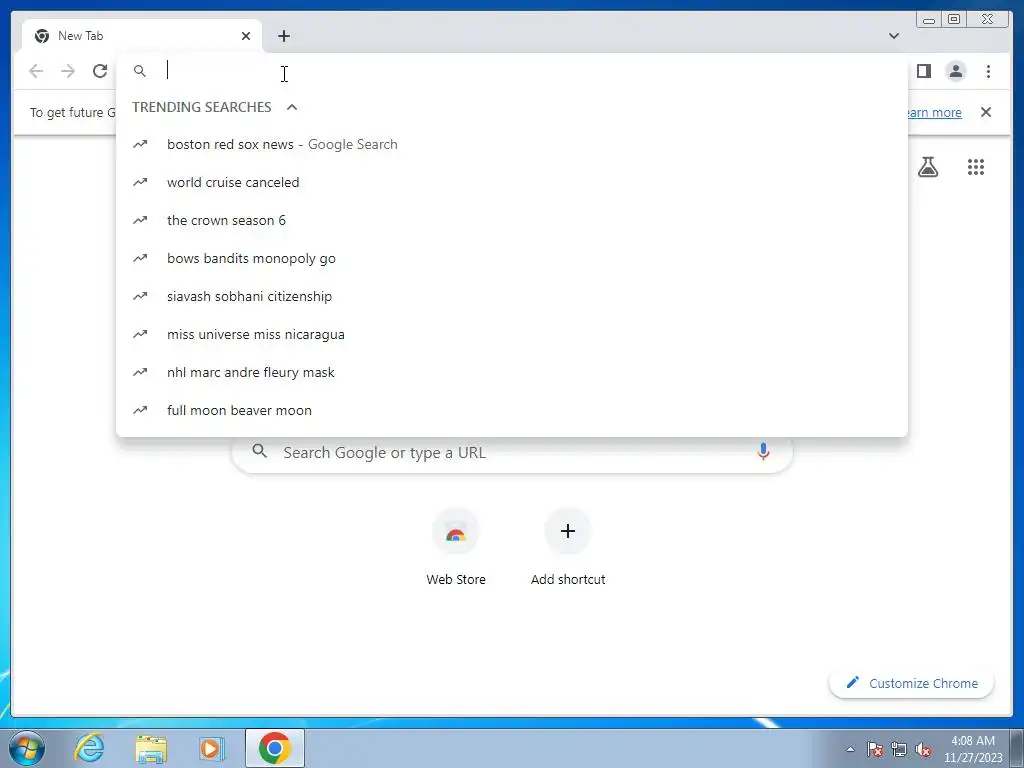The image size is (1024, 768).
Task: Pick suggestion bows bandits monopoly go
Action: coord(511,258)
